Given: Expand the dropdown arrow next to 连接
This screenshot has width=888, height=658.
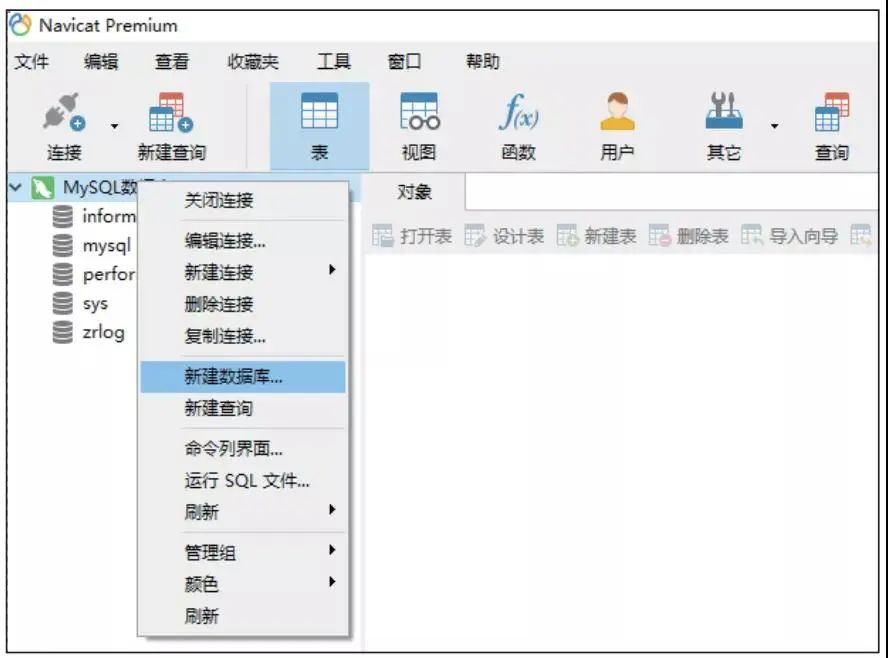Looking at the screenshot, I should pos(114,126).
